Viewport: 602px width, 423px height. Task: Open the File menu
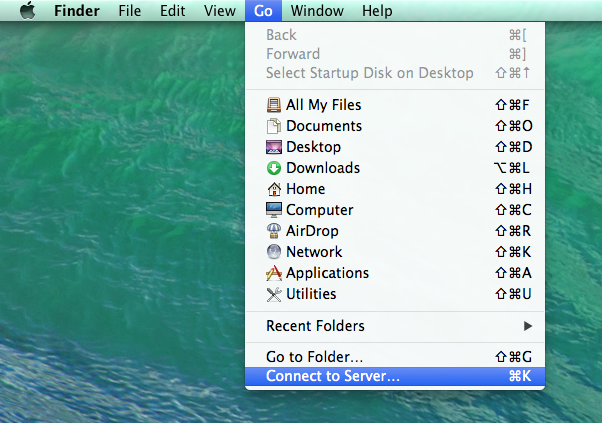pyautogui.click(x=129, y=11)
